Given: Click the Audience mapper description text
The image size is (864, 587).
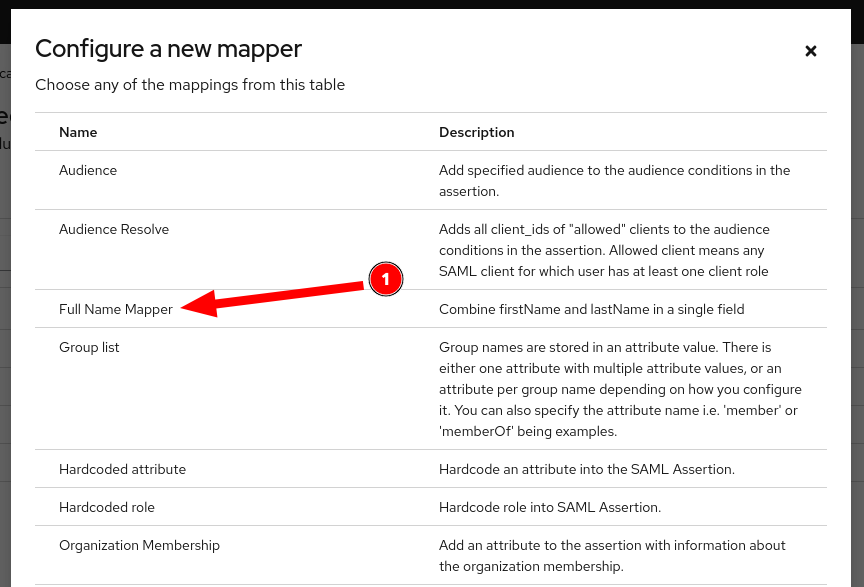Looking at the screenshot, I should pos(614,180).
